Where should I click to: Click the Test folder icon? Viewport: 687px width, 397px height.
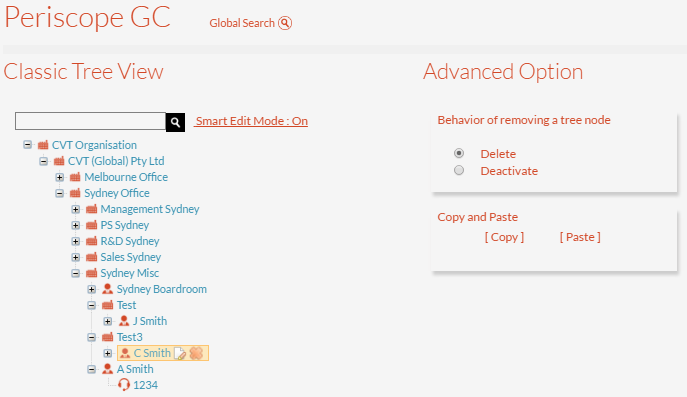pyautogui.click(x=107, y=305)
